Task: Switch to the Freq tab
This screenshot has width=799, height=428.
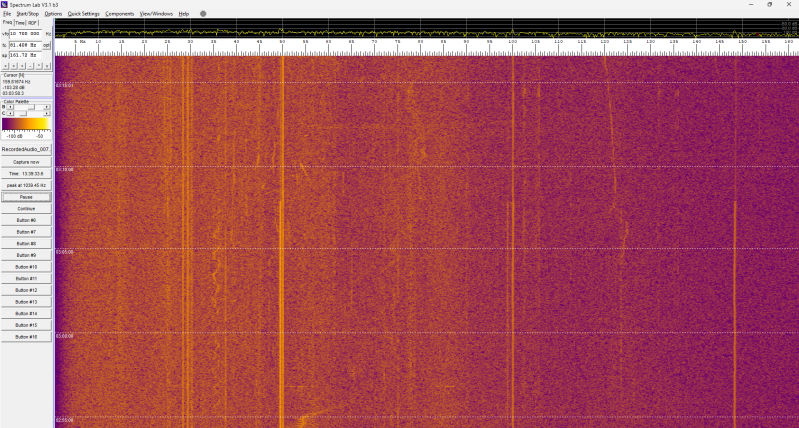Action: [7, 22]
